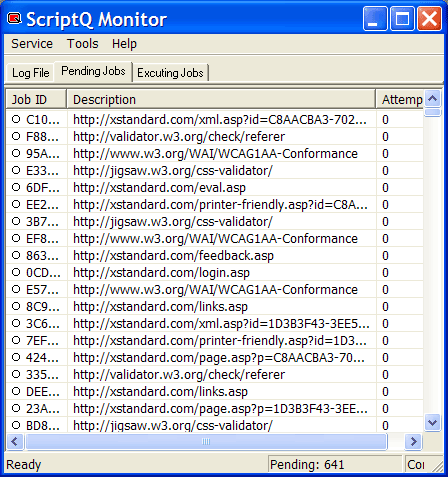Select the xstandard.com/eval.asp job description
The height and width of the screenshot is (477, 448).
159,188
